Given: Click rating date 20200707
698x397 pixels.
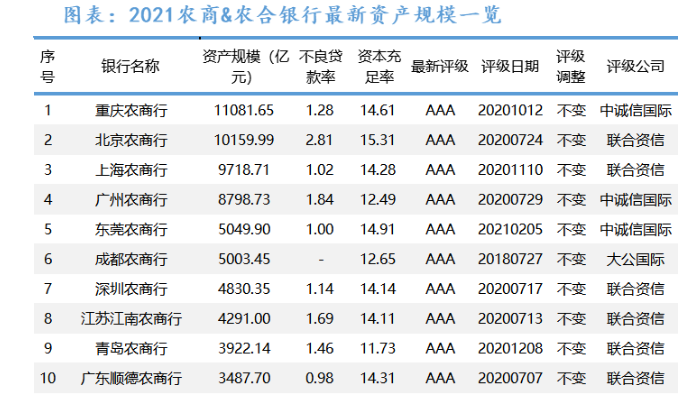Looking at the screenshot, I should (x=510, y=378).
